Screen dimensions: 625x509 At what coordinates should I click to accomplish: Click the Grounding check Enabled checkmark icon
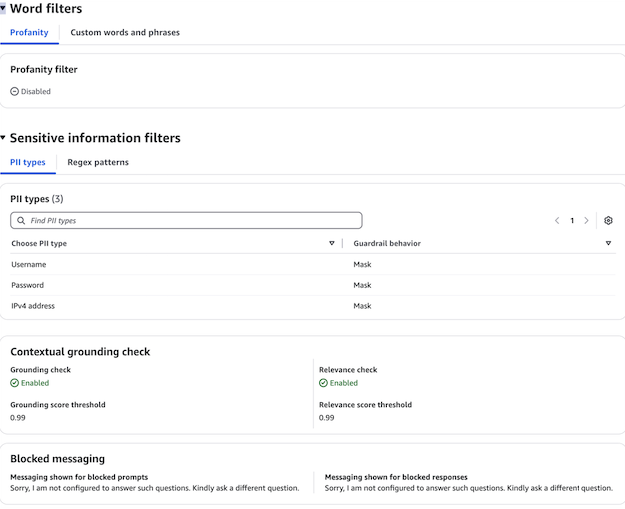[14, 383]
